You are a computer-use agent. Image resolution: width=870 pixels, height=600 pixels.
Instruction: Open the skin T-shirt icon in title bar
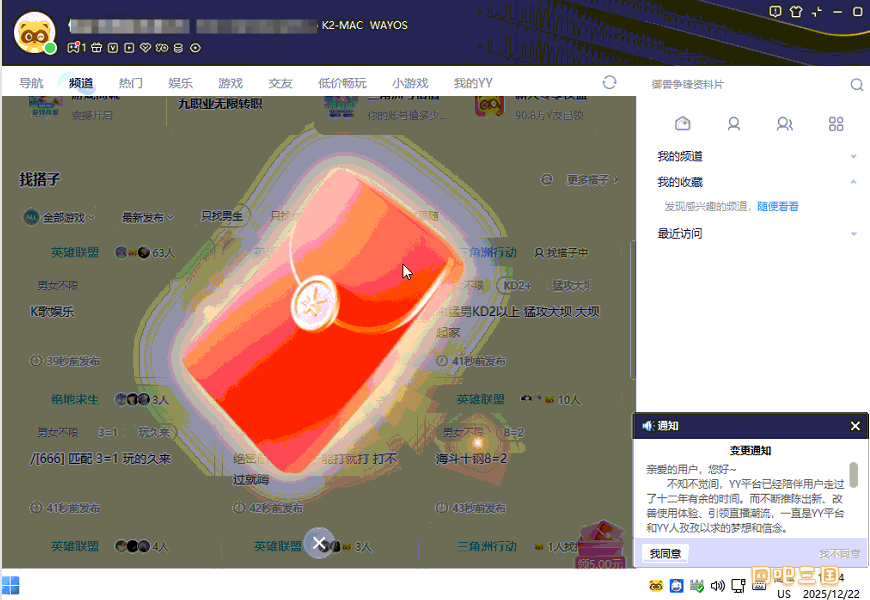point(796,12)
